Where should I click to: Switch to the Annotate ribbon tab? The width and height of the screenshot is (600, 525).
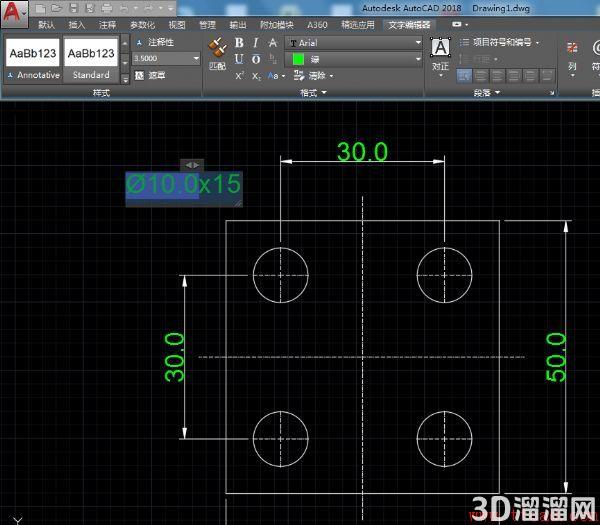107,25
